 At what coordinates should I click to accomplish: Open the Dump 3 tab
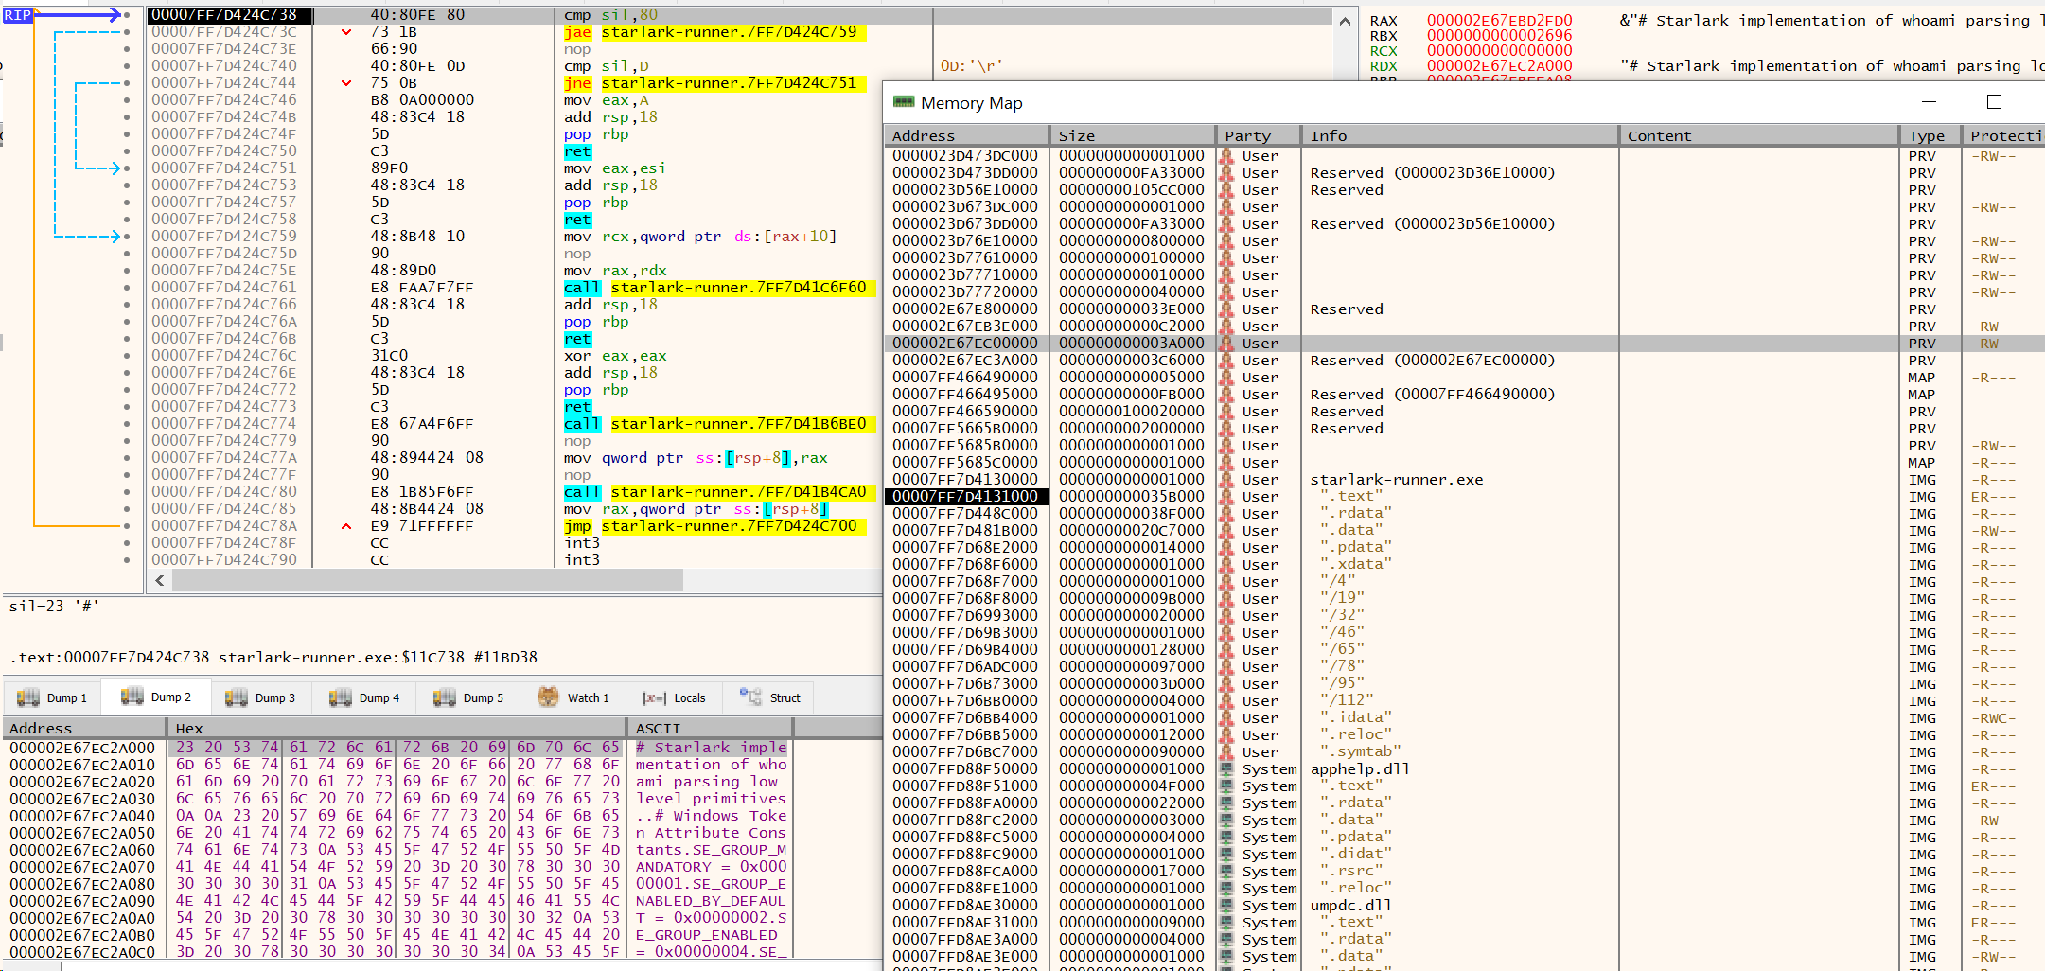261,697
